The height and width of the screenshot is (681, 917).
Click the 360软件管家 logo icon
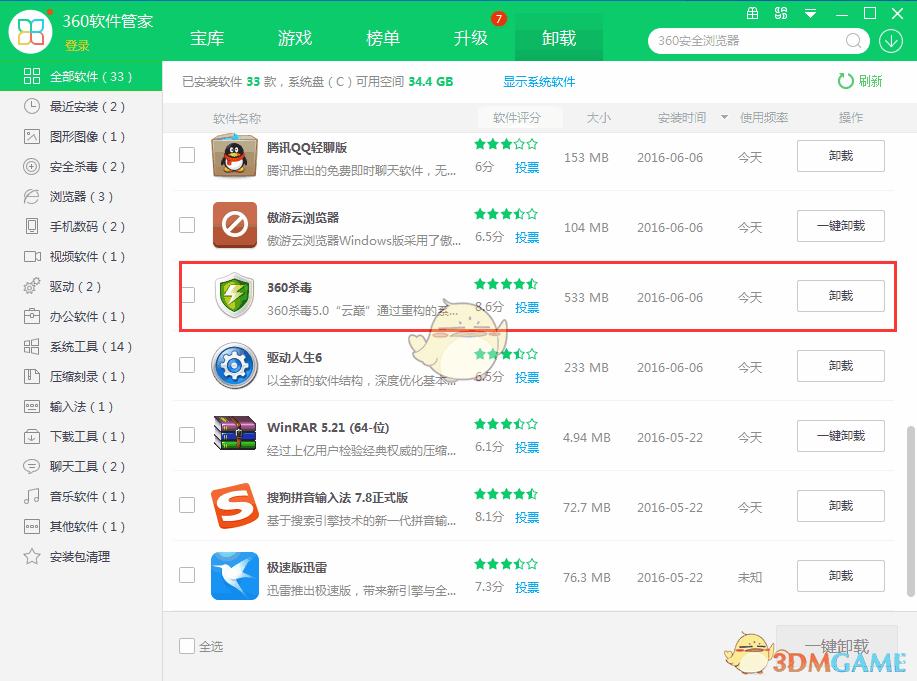(x=30, y=31)
